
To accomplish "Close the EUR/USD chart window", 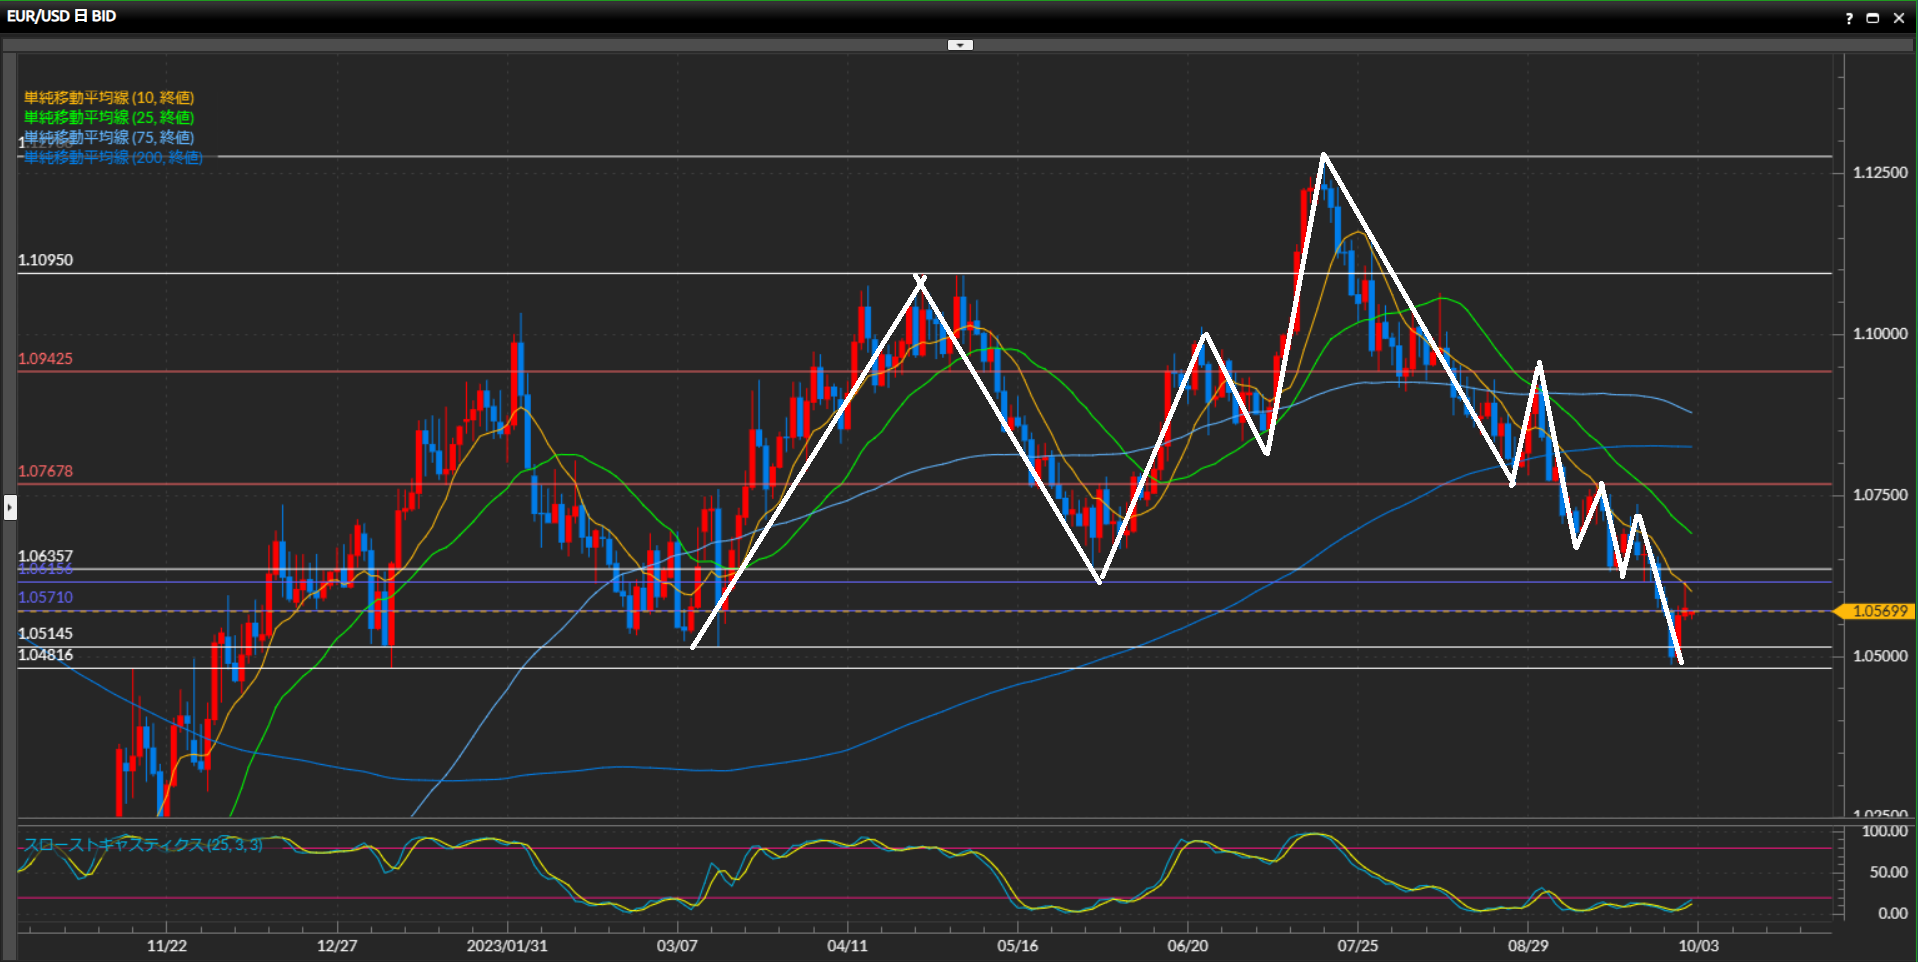I will coord(1899,18).
